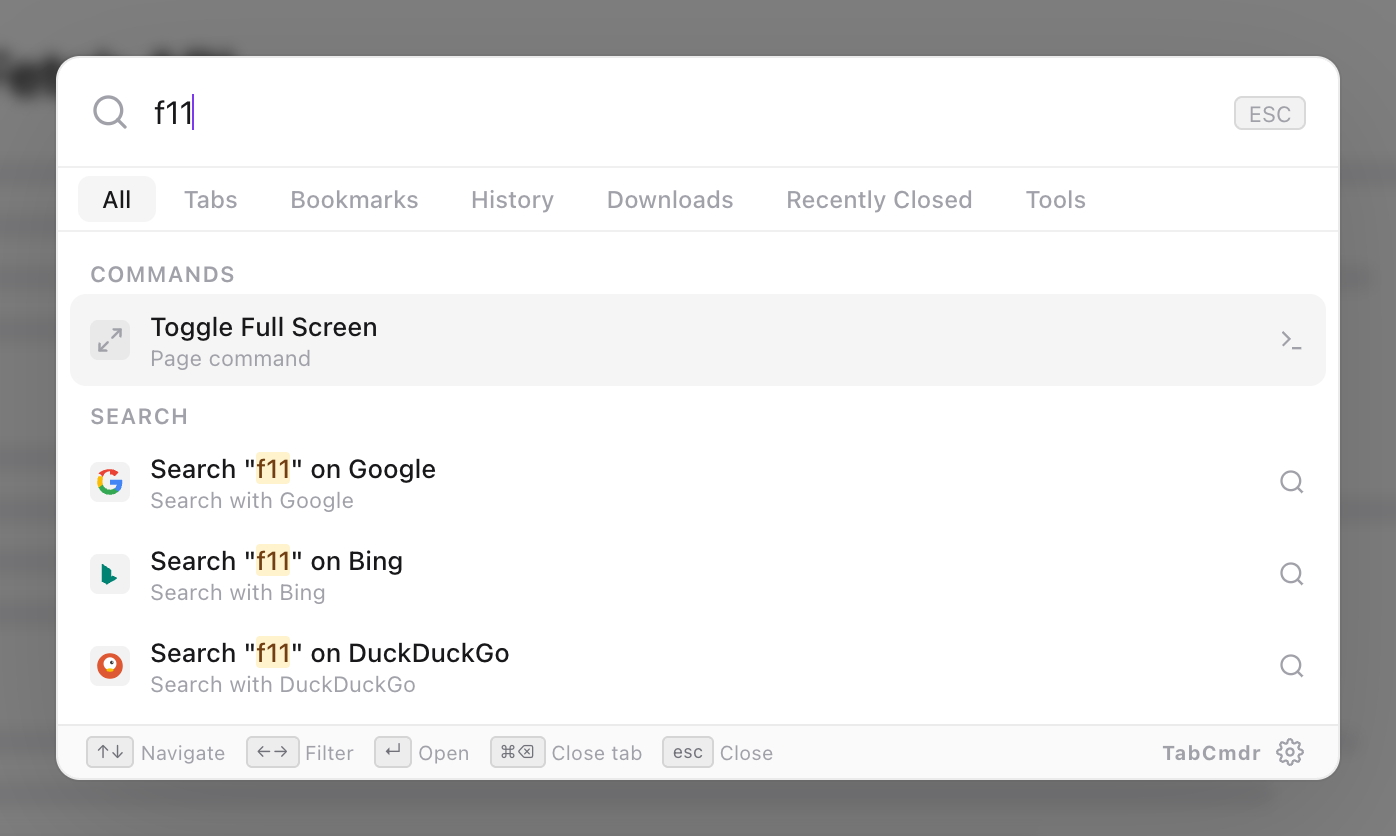Click the Page command subtitle text
Screen dimensions: 1396x836
[x=230, y=359]
